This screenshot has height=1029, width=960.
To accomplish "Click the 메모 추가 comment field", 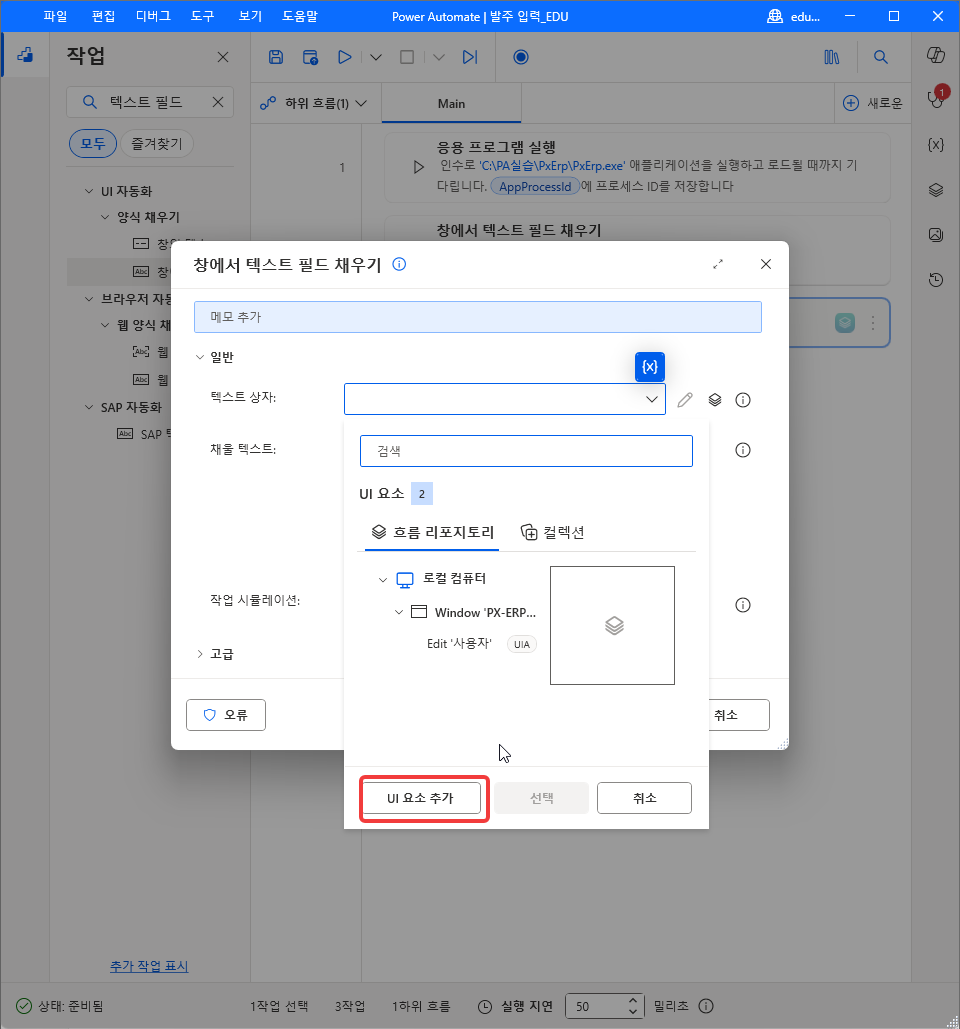I will pyautogui.click(x=478, y=317).
